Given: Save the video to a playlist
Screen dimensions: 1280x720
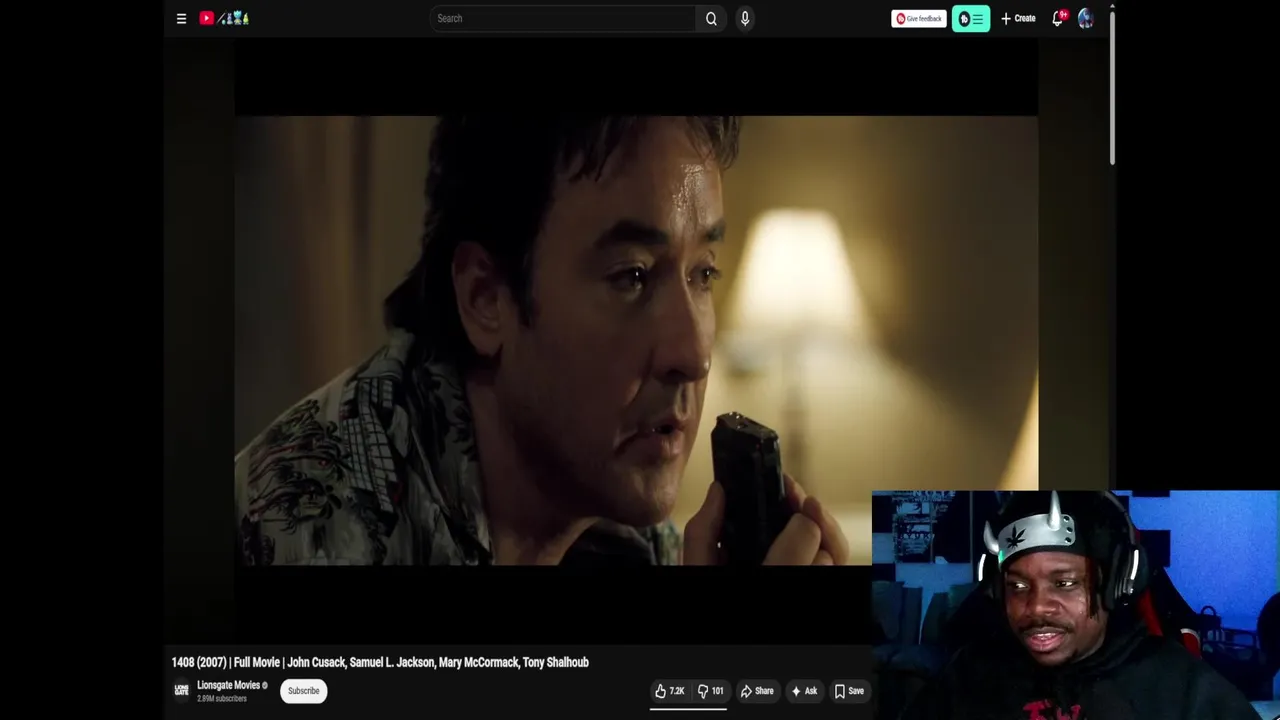Looking at the screenshot, I should point(849,691).
